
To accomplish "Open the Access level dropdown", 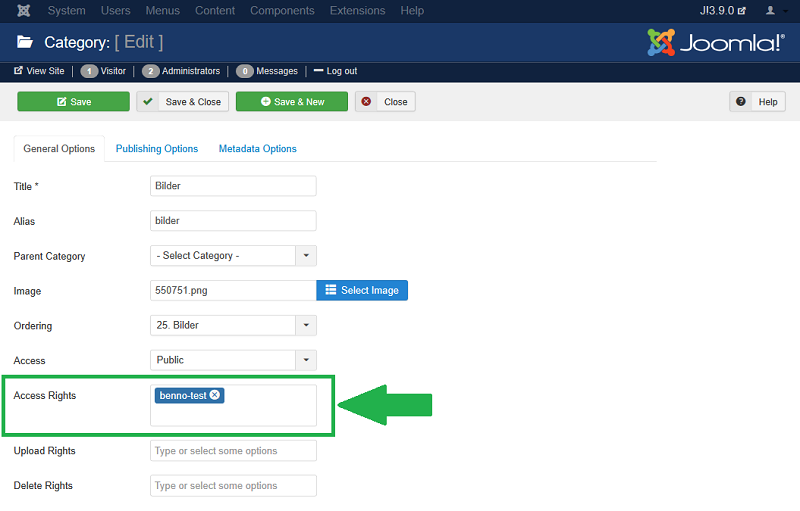I will 306,360.
